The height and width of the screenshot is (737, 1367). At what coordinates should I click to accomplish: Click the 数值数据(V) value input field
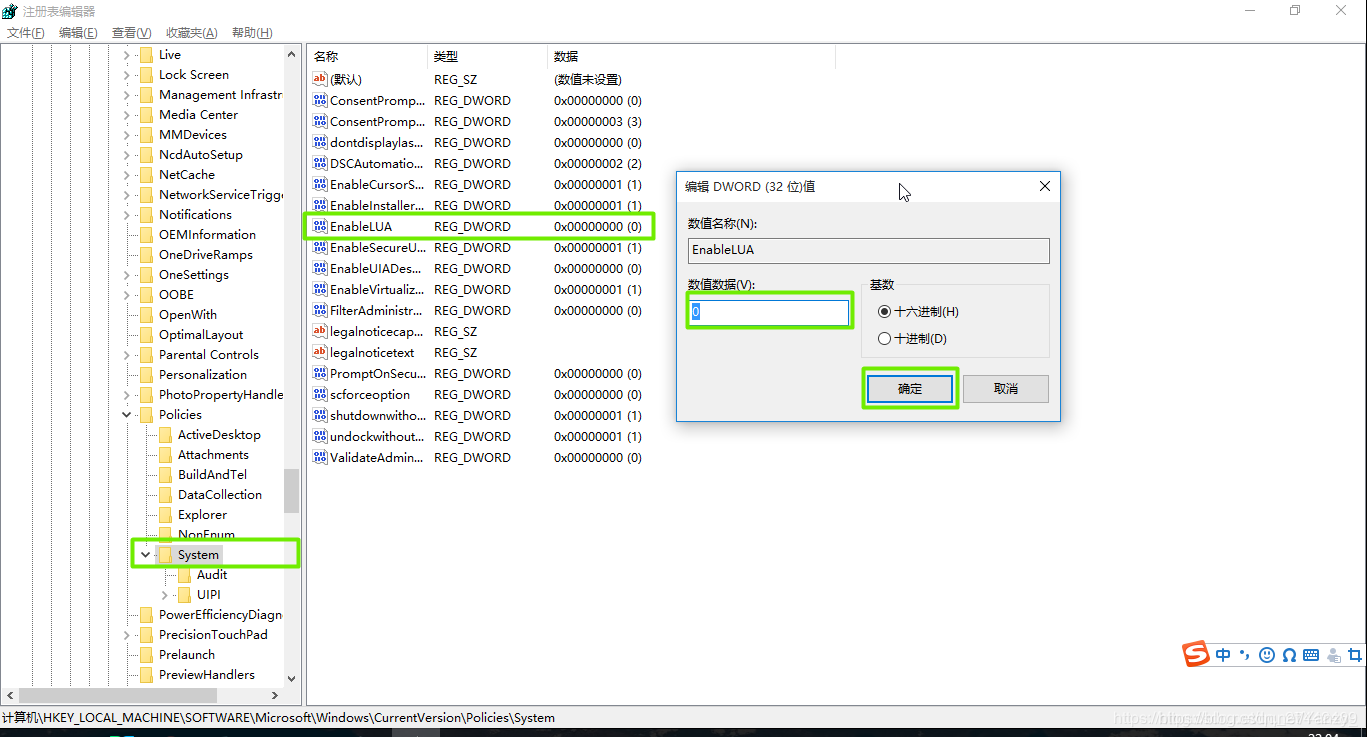[769, 312]
